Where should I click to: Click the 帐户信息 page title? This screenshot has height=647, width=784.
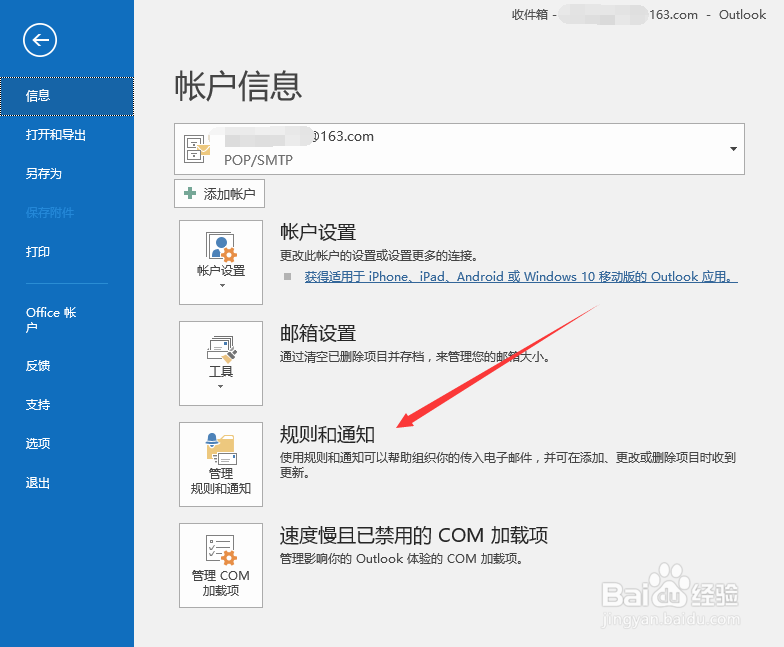click(x=238, y=86)
